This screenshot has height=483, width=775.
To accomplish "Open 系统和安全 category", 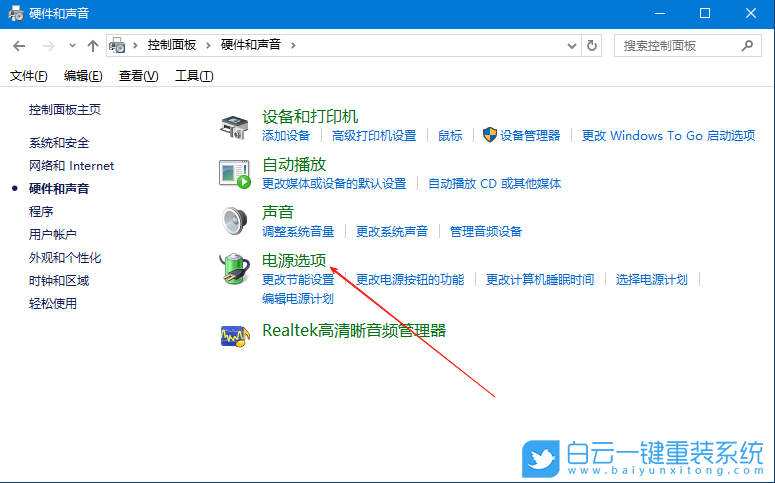I will click(59, 143).
